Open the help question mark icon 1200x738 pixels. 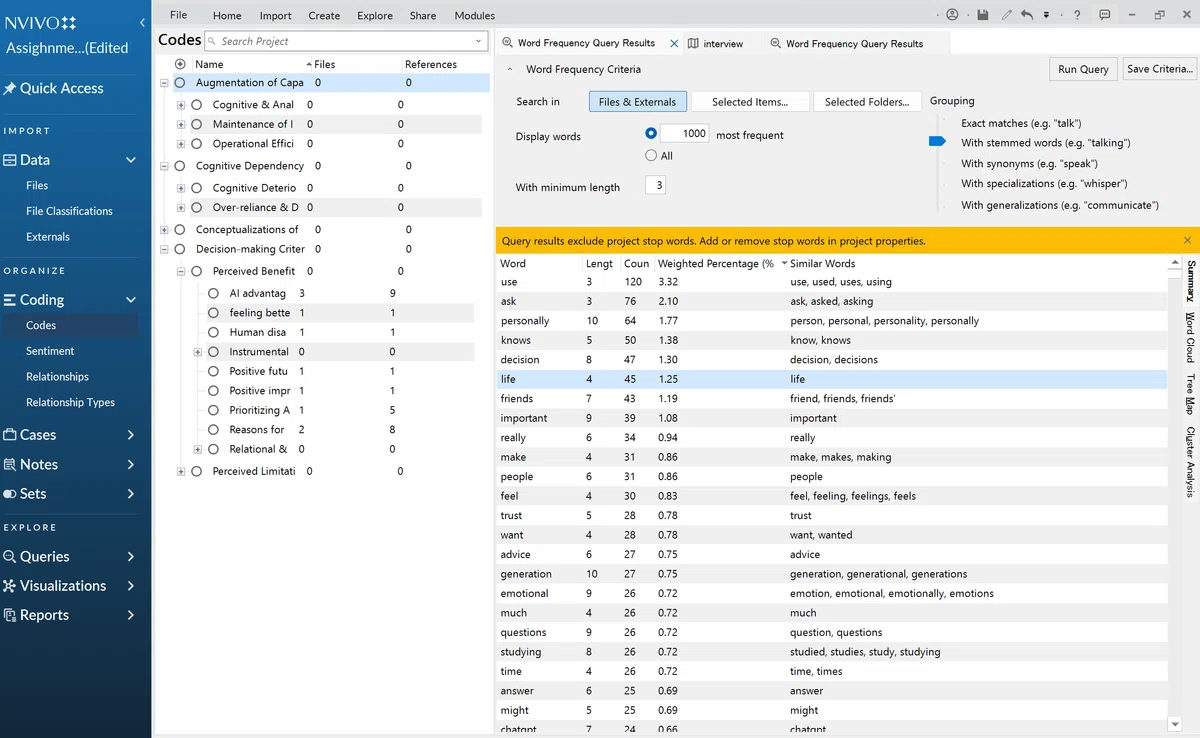pos(1076,15)
